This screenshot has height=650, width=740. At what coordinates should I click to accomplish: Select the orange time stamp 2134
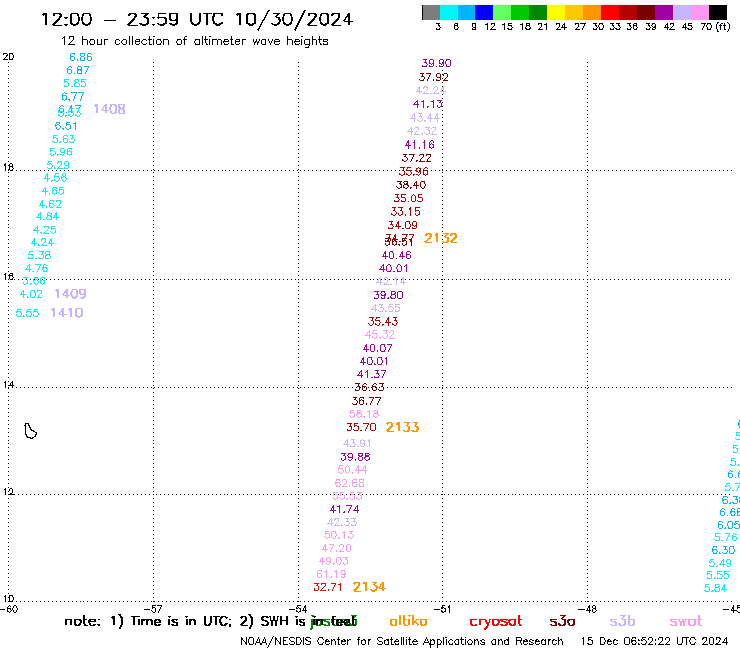[x=369, y=587]
